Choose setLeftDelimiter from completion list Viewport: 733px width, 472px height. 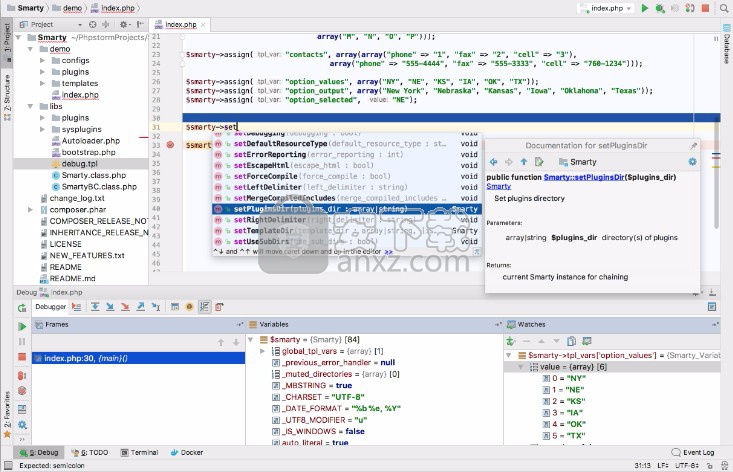click(346, 187)
